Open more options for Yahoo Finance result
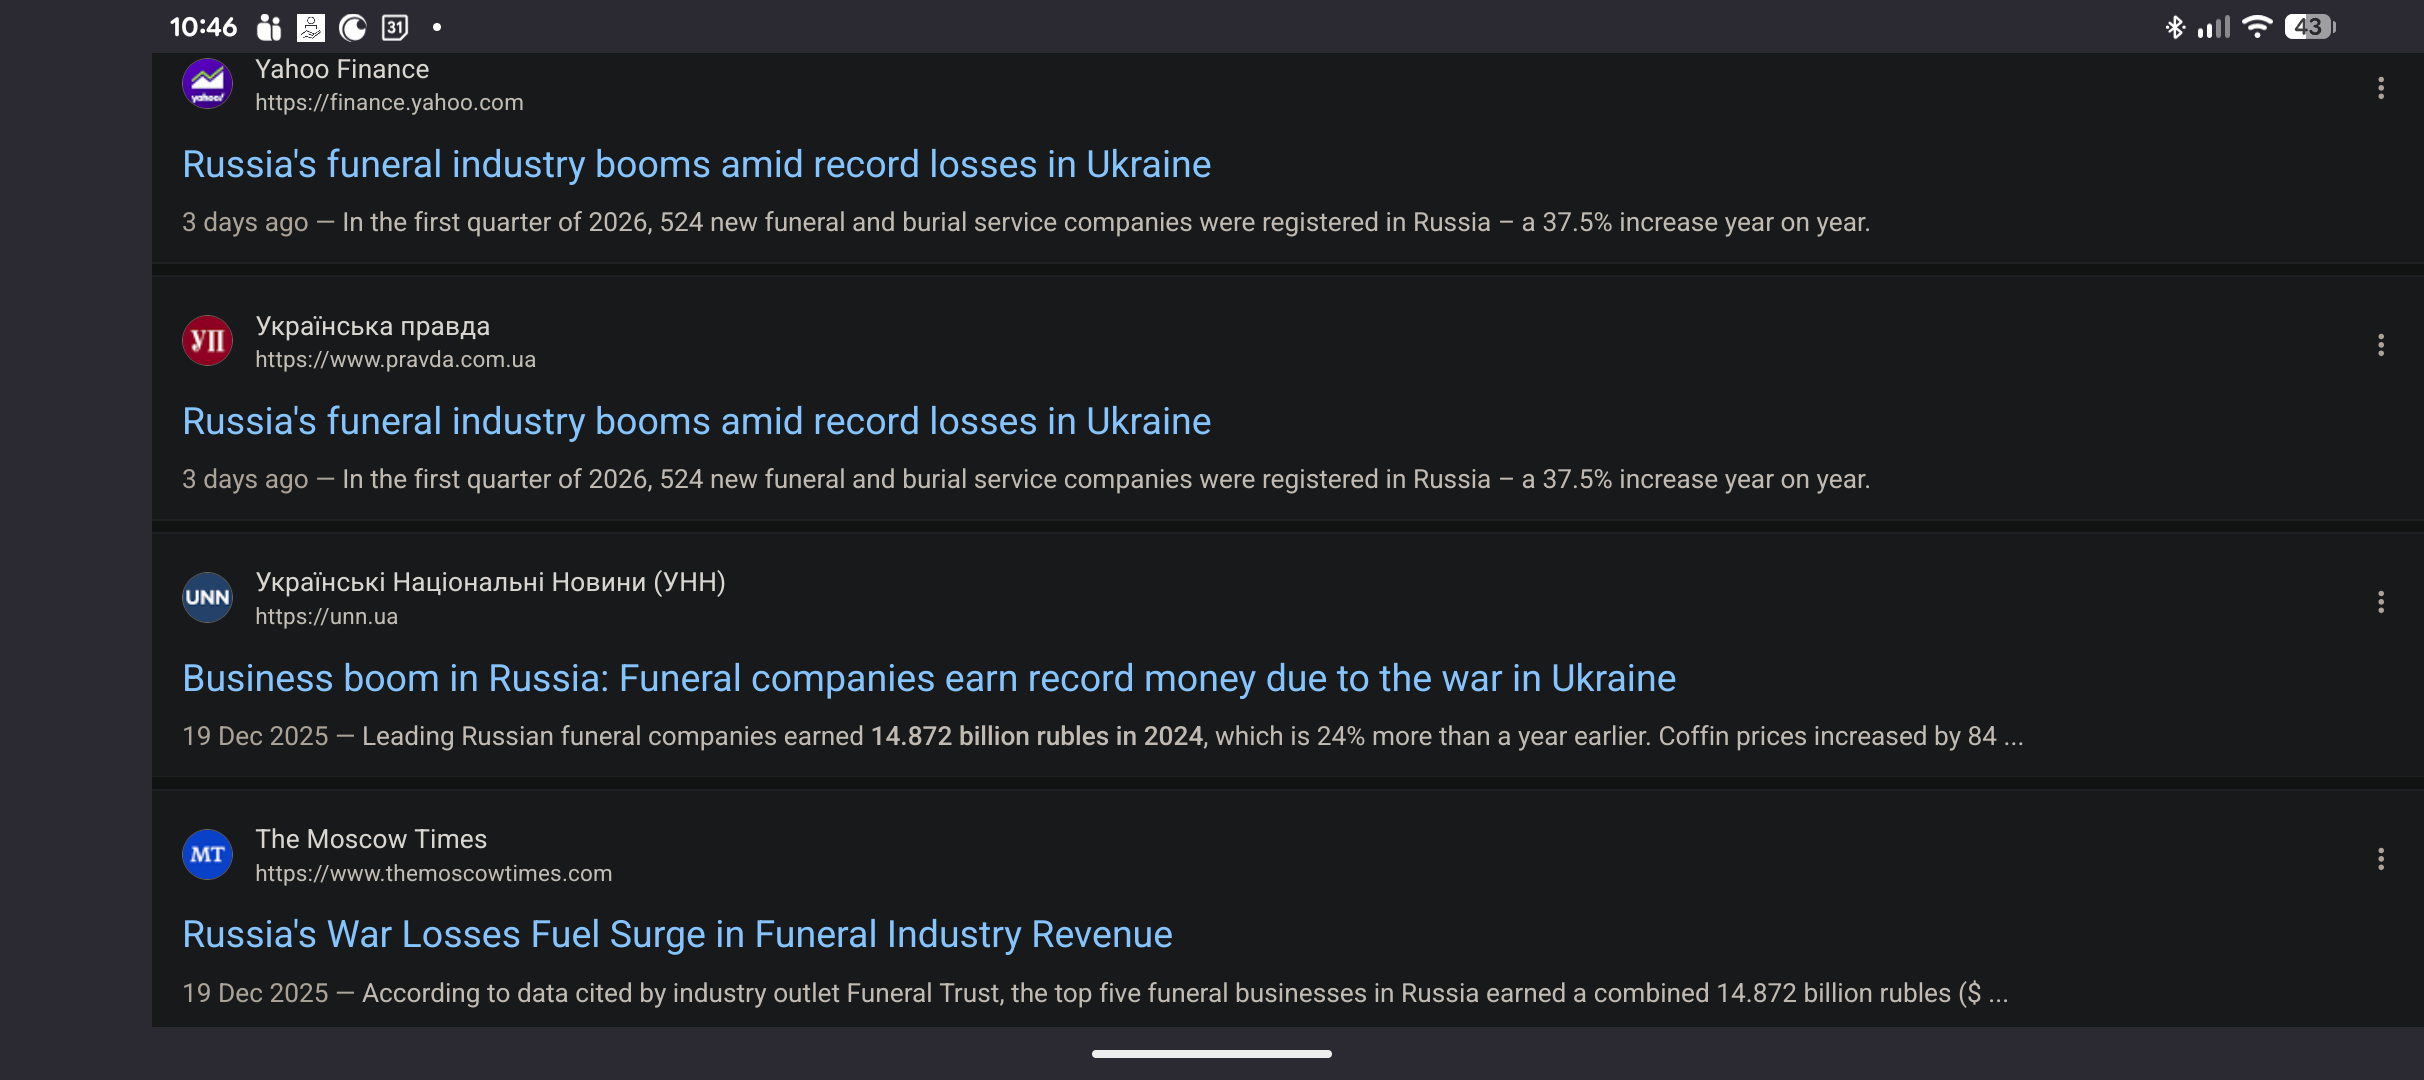Screen dimensions: 2424x1080 2380,88
